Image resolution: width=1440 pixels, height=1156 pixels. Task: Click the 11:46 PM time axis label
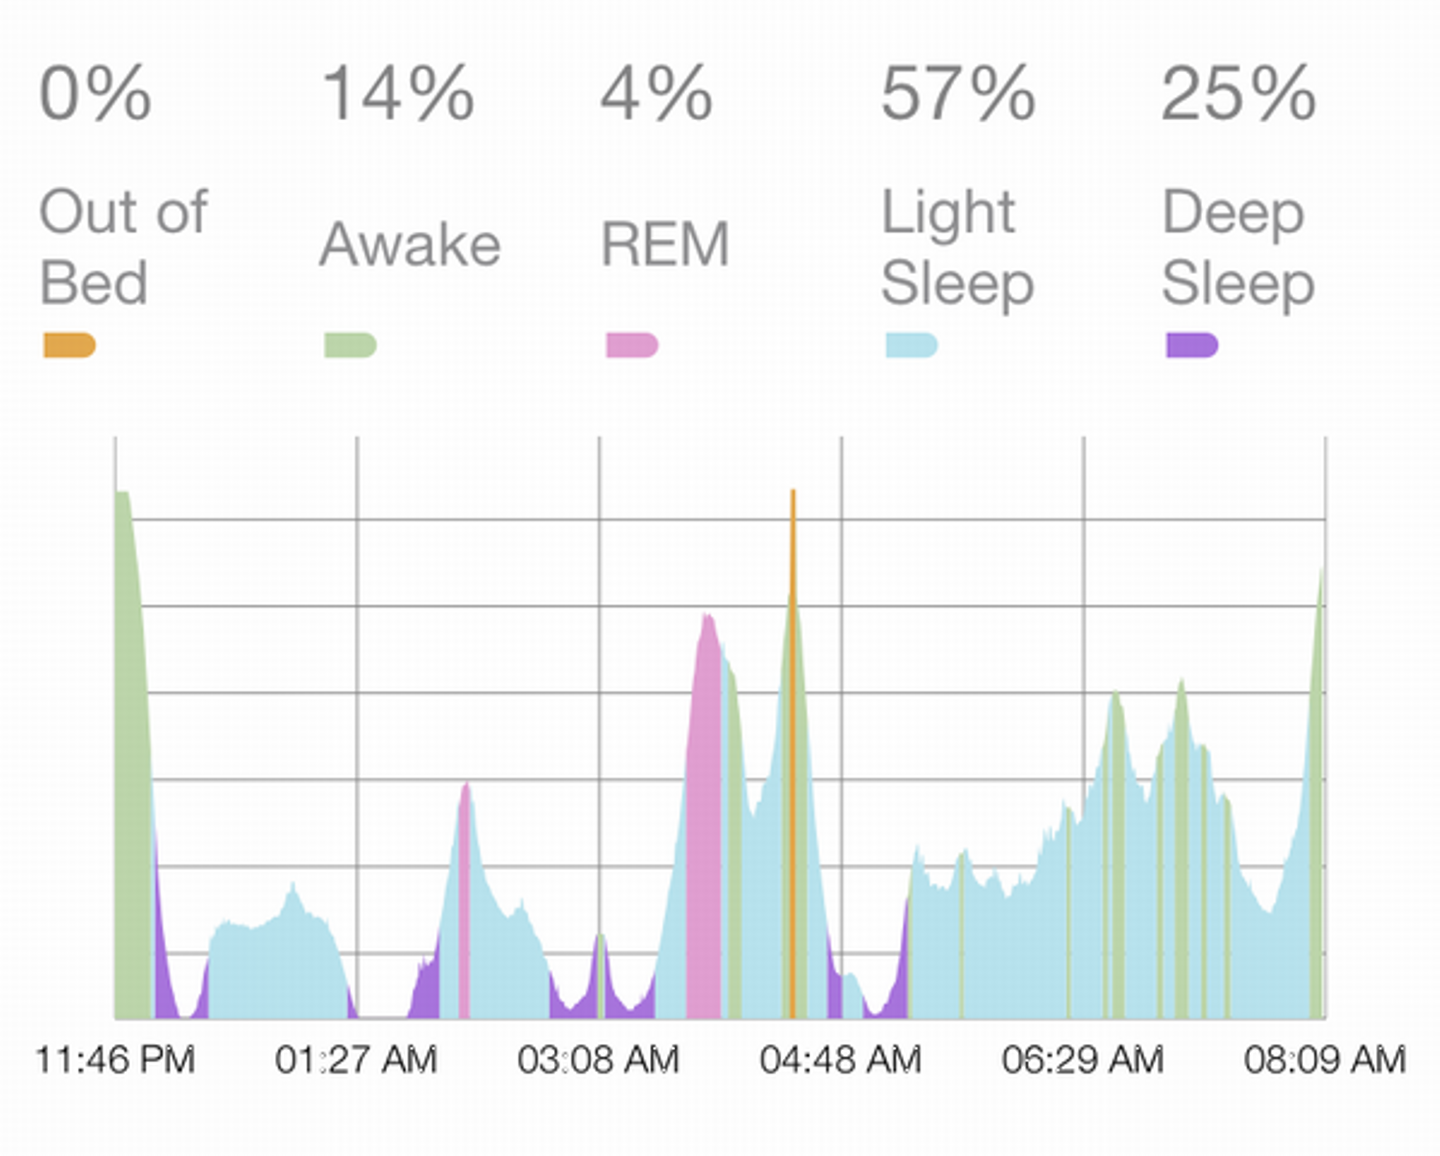[115, 1059]
